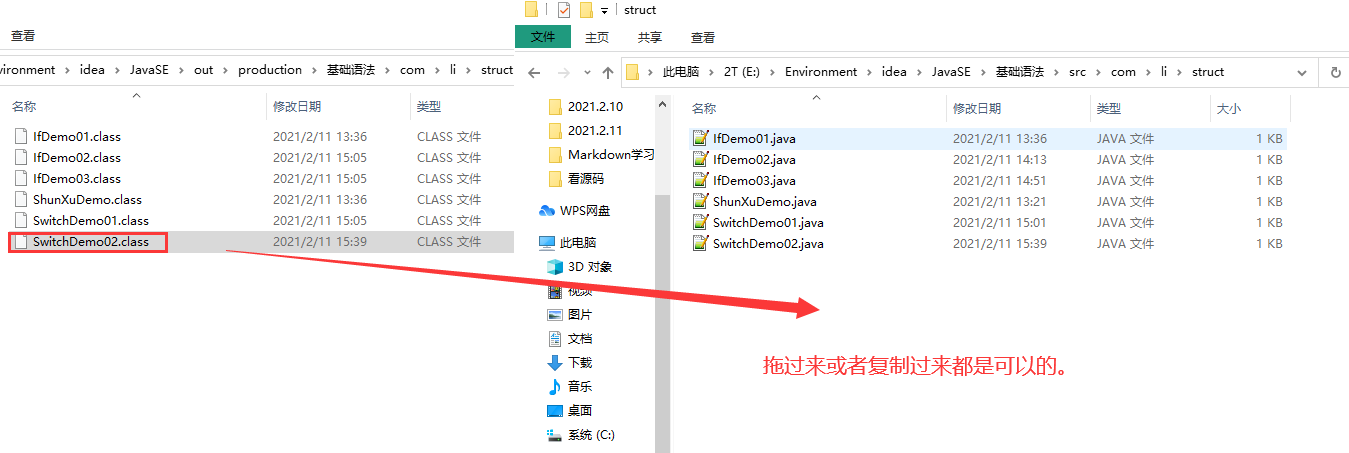This screenshot has width=1349, height=453.
Task: Click the refresh icon beside address bar
Action: pyautogui.click(x=1335, y=72)
